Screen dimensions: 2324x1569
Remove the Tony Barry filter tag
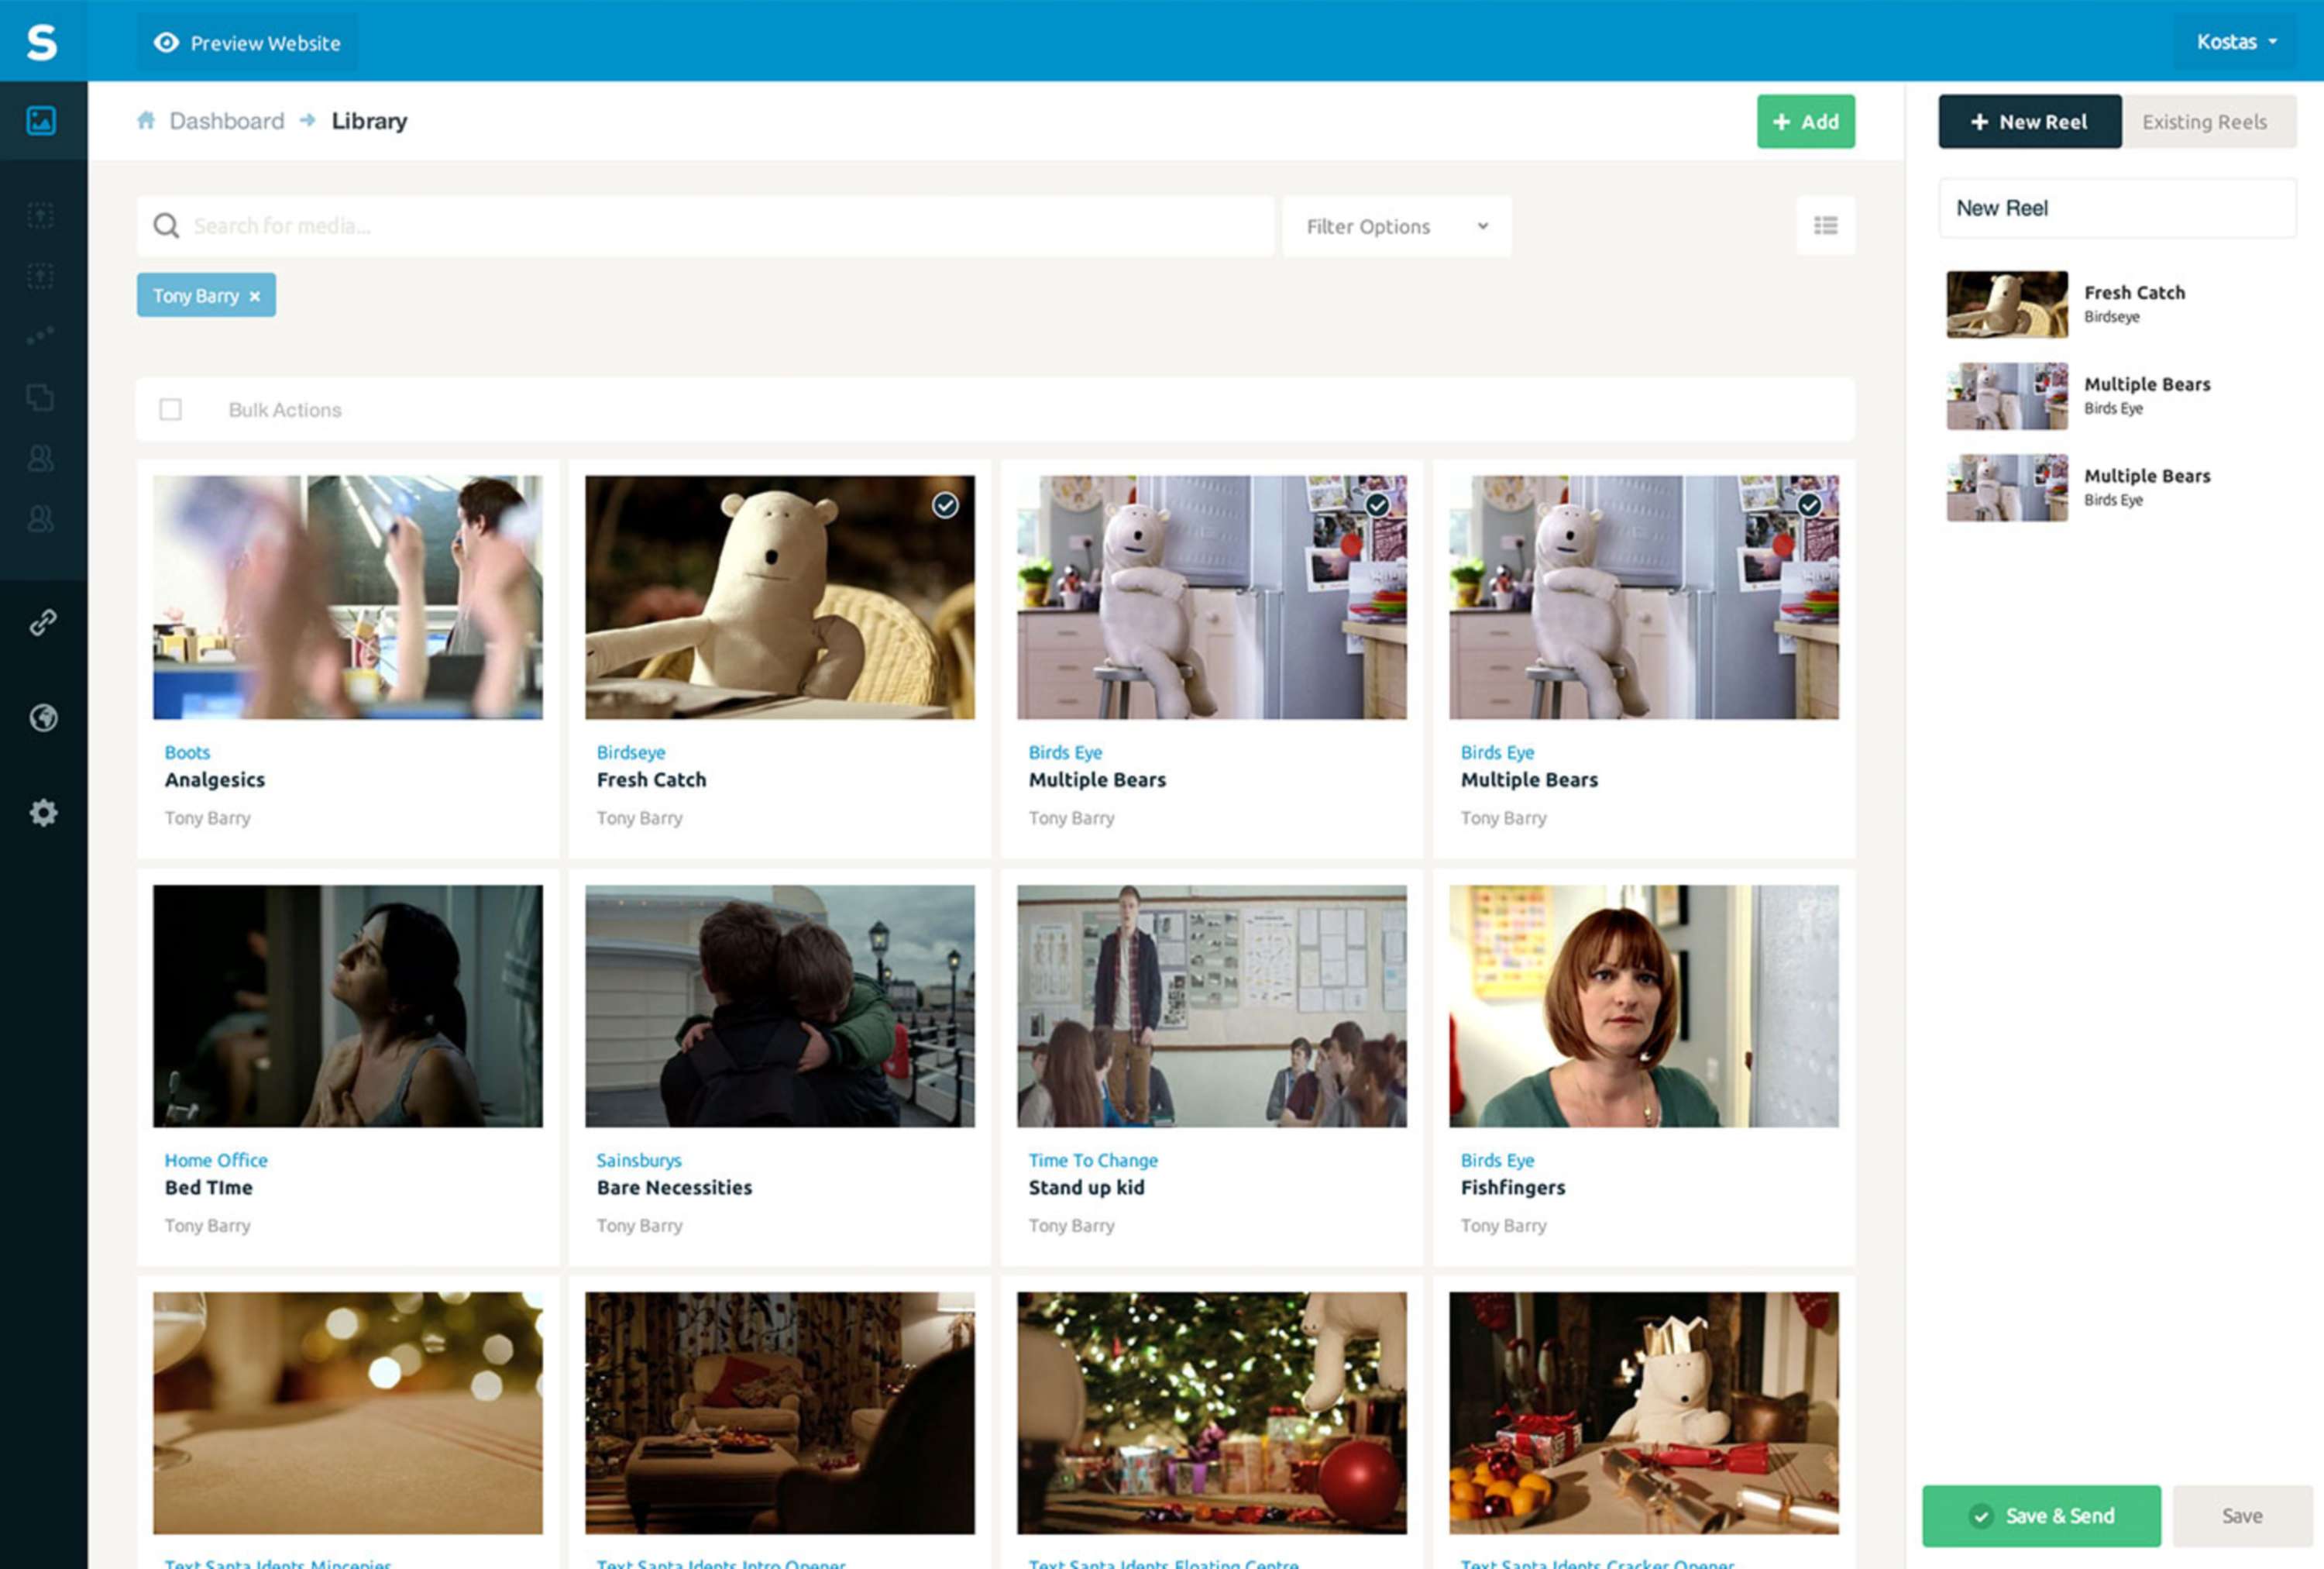tap(255, 297)
